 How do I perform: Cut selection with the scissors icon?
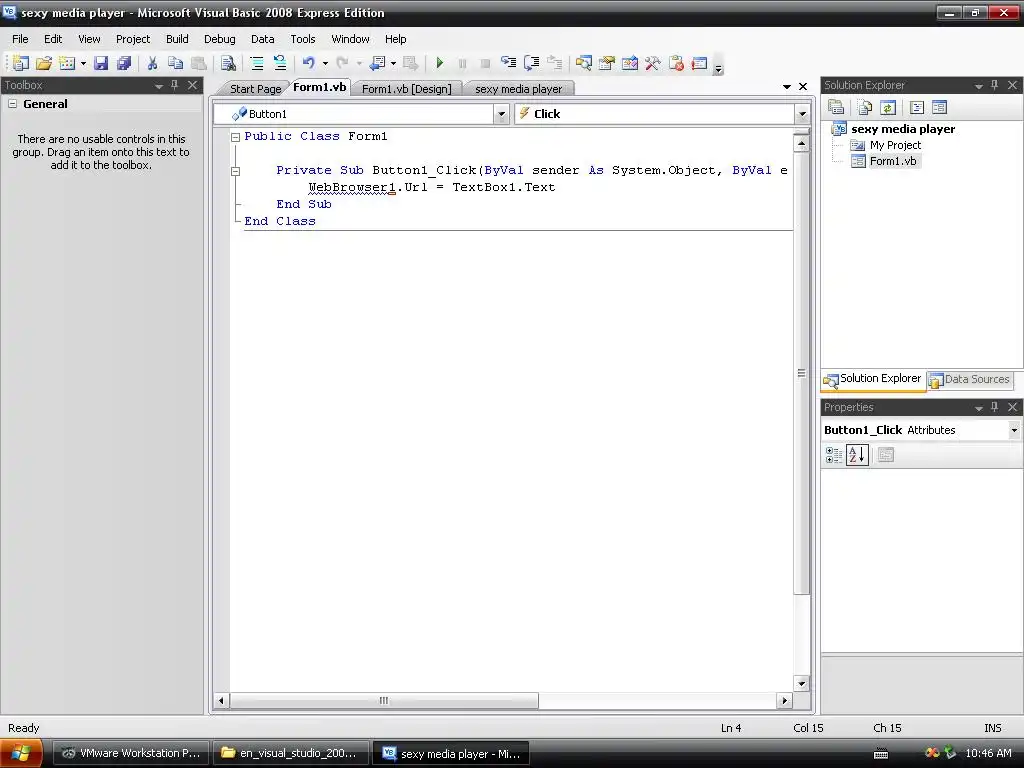pyautogui.click(x=152, y=63)
